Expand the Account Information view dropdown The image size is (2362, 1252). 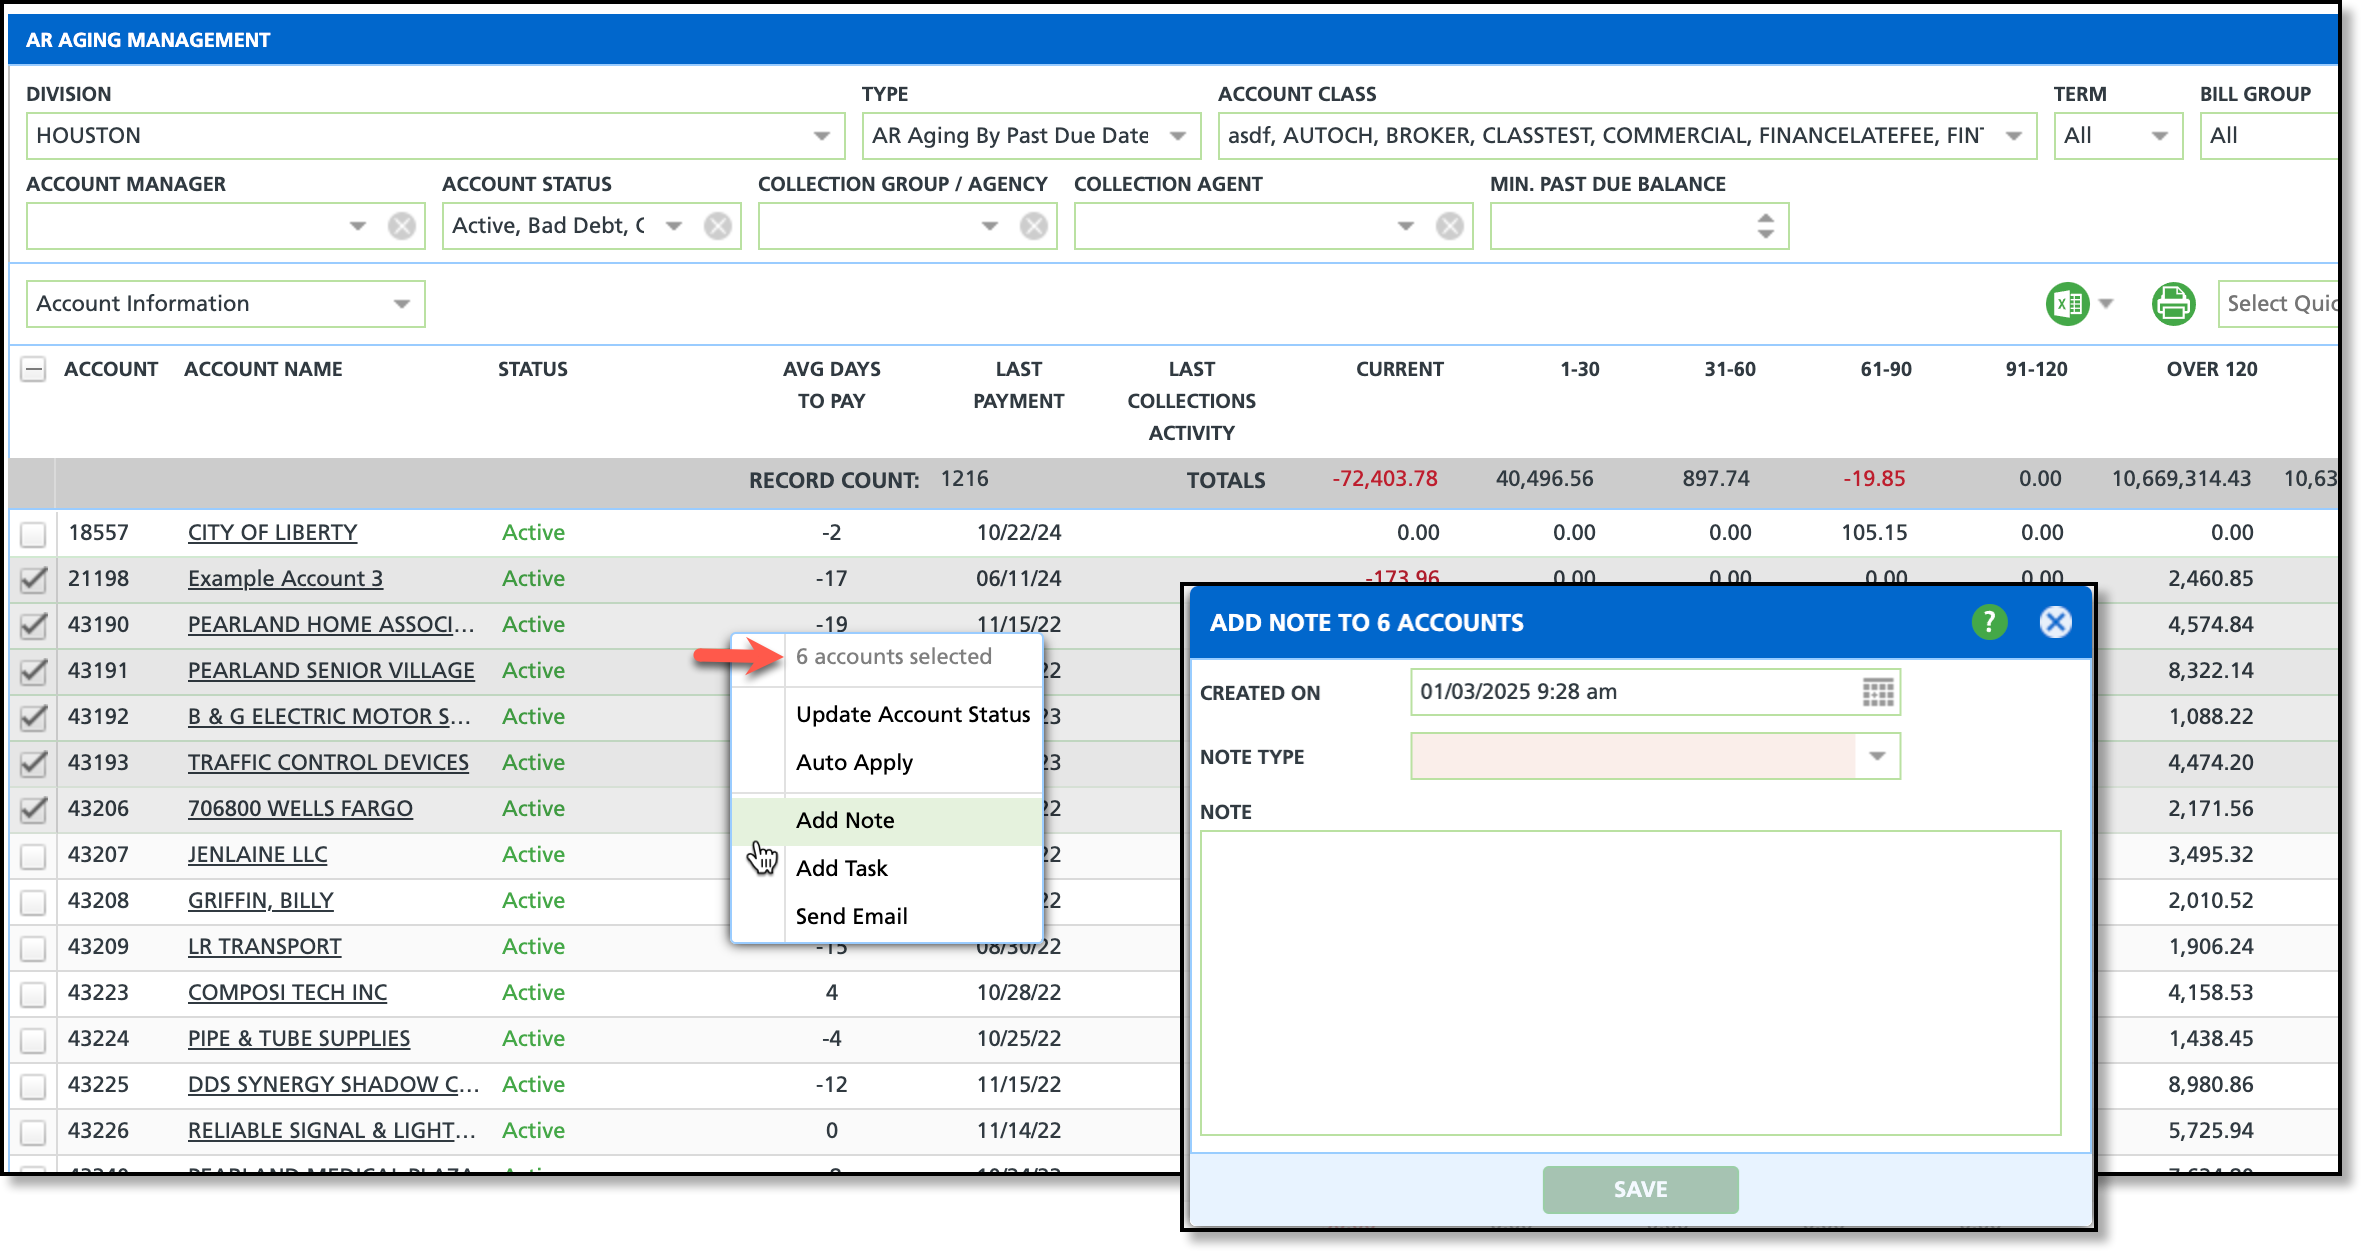[401, 304]
